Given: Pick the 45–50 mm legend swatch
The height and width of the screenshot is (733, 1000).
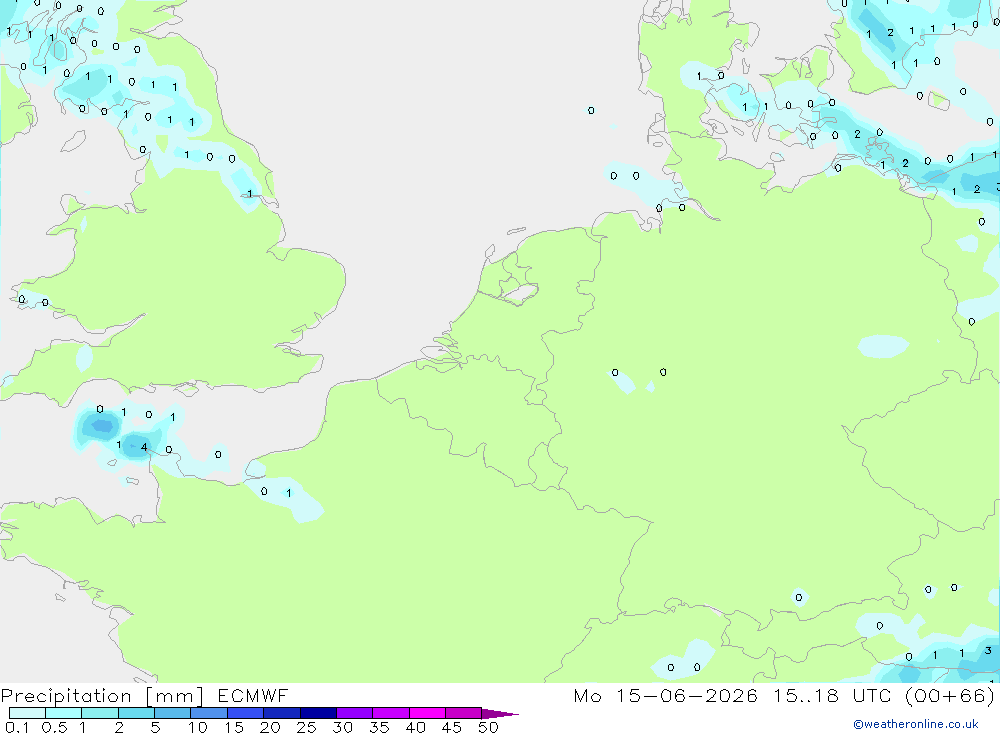Looking at the screenshot, I should pyautogui.click(x=464, y=713).
